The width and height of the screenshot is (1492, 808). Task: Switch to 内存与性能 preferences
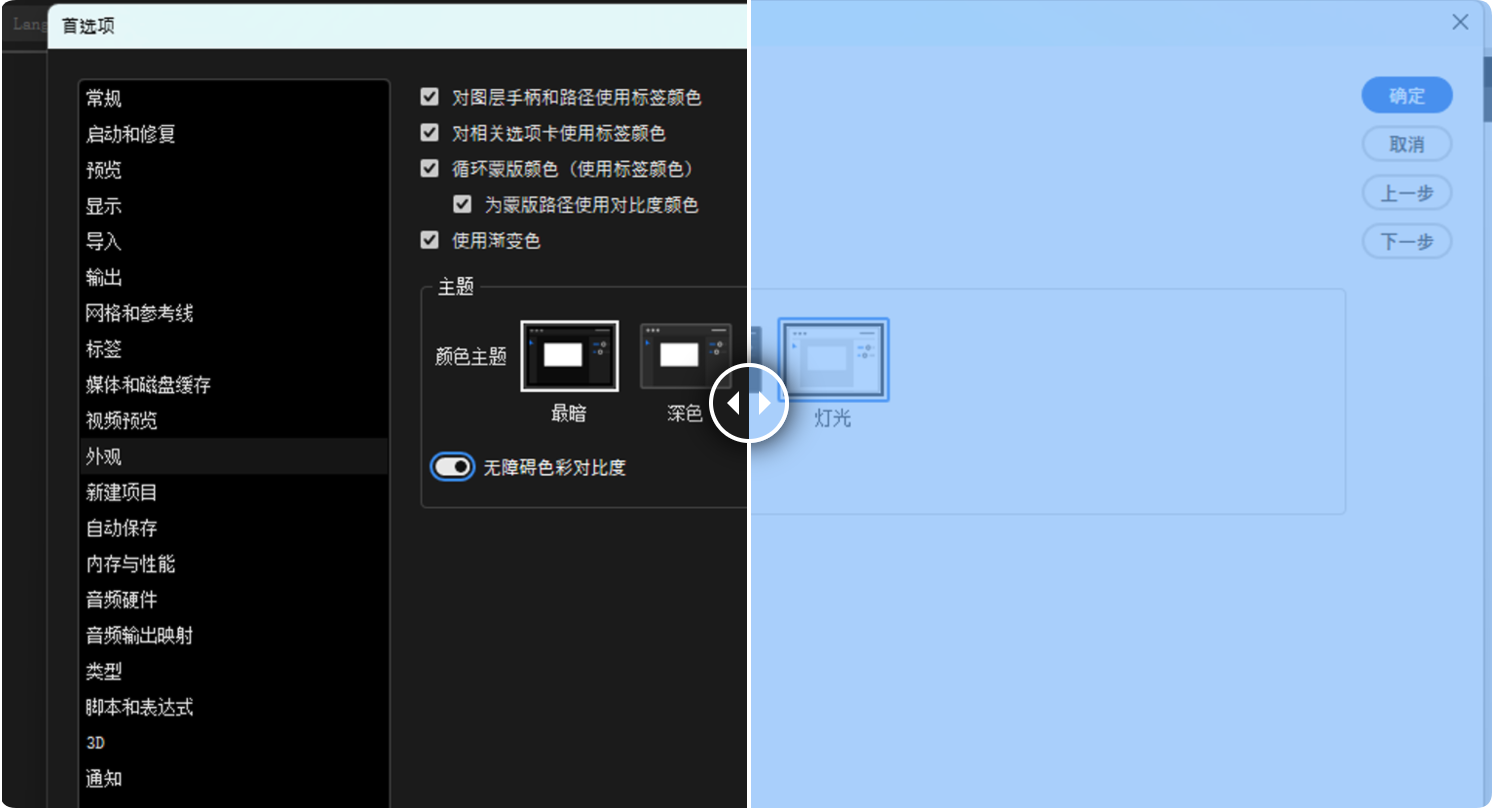130,564
